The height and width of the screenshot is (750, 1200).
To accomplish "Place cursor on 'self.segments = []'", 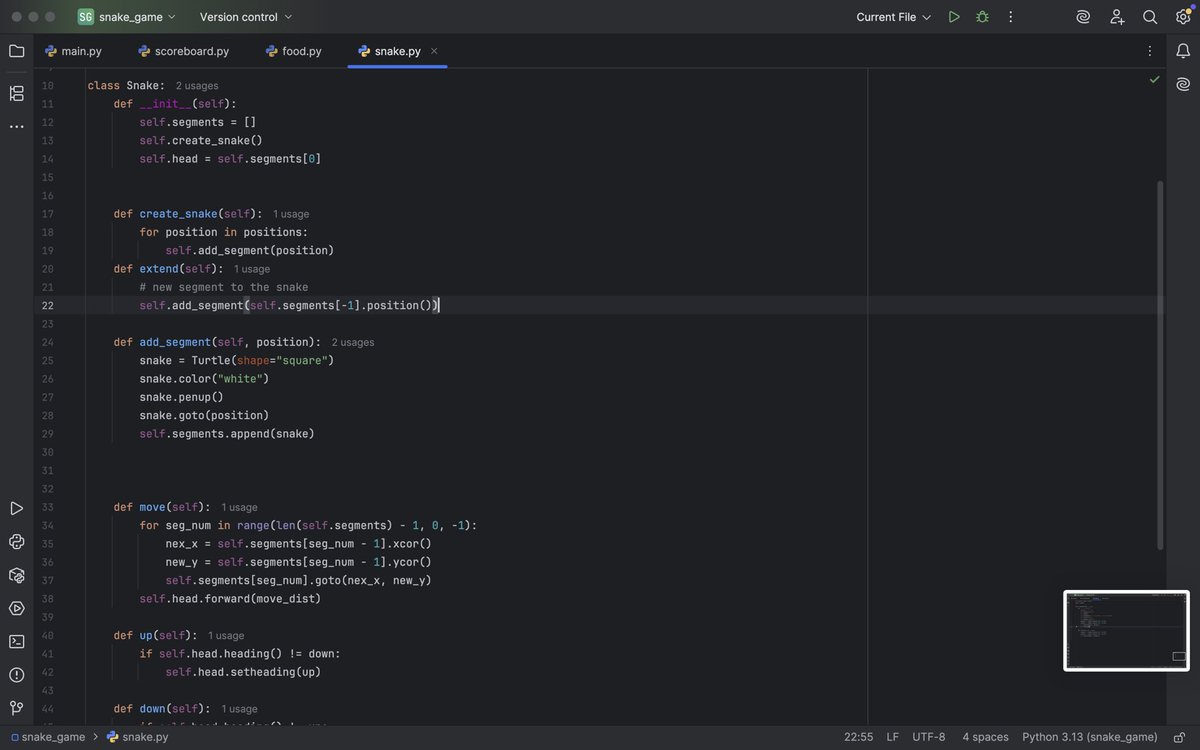I will tap(198, 122).
